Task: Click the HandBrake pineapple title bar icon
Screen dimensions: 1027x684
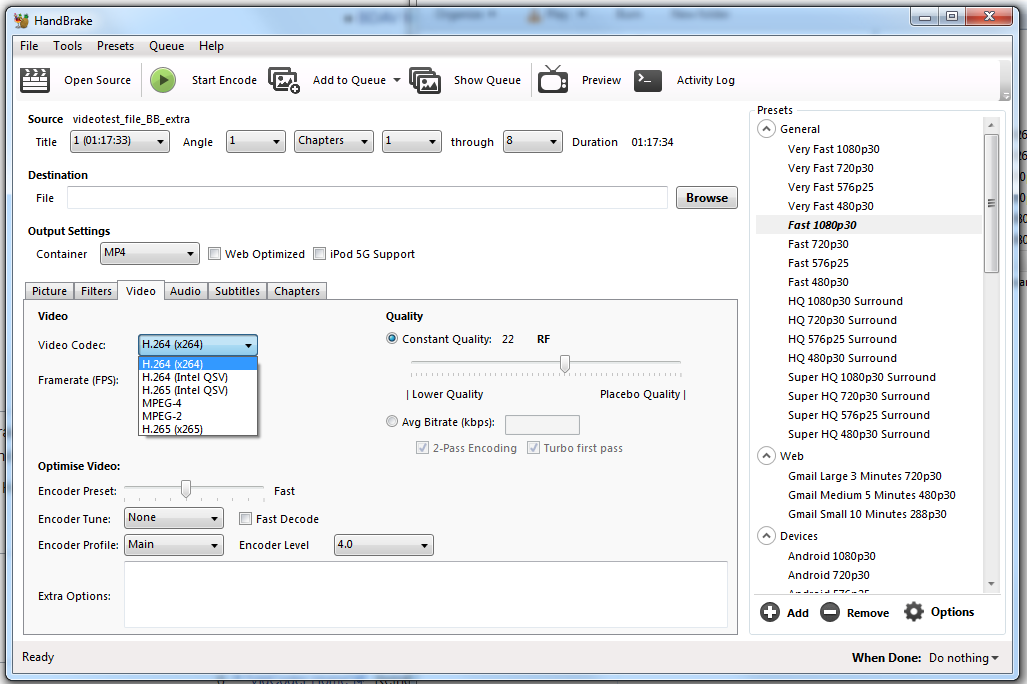Action: point(22,20)
